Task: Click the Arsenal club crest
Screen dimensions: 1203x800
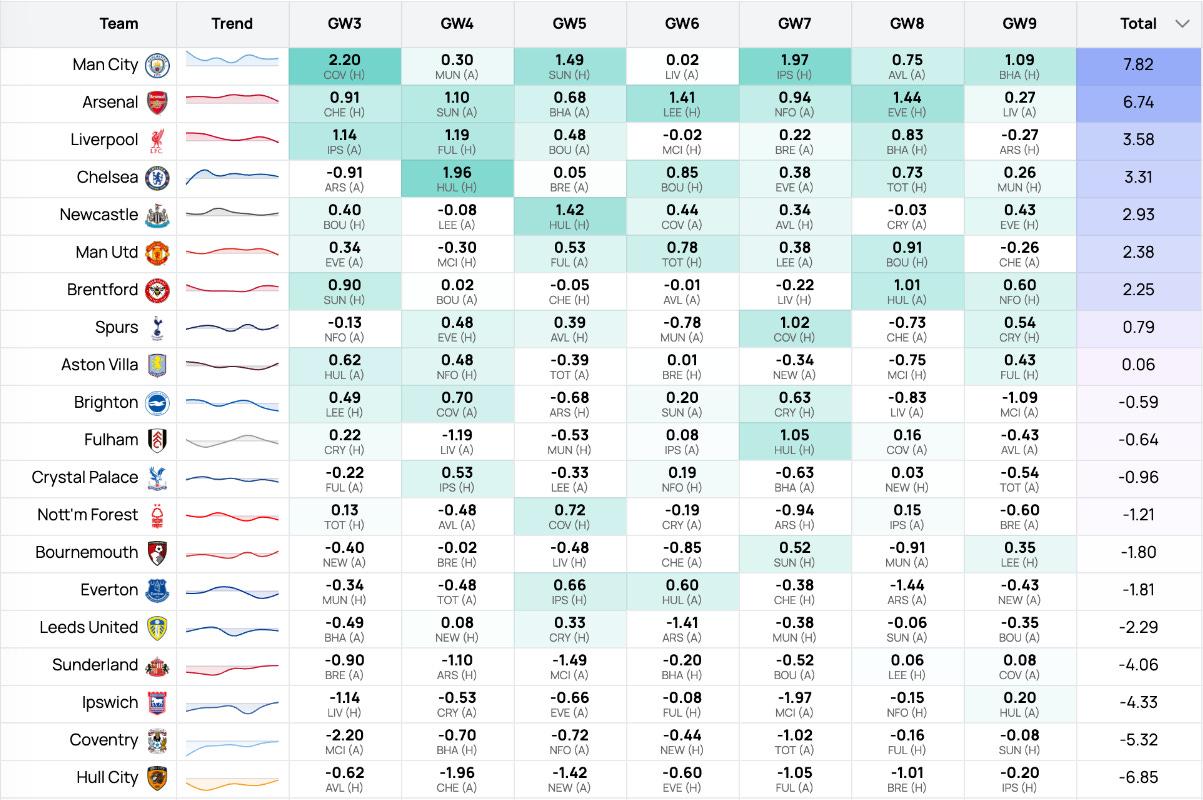Action: [x=157, y=103]
